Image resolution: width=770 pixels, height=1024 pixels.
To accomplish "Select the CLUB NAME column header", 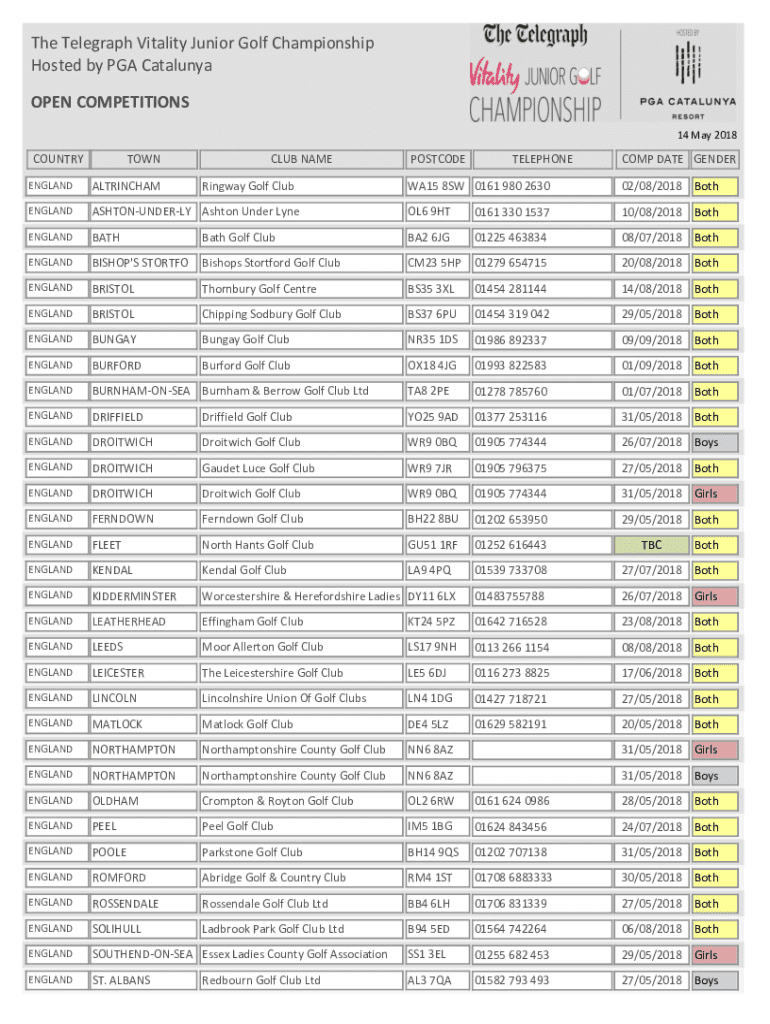I will pos(301,159).
